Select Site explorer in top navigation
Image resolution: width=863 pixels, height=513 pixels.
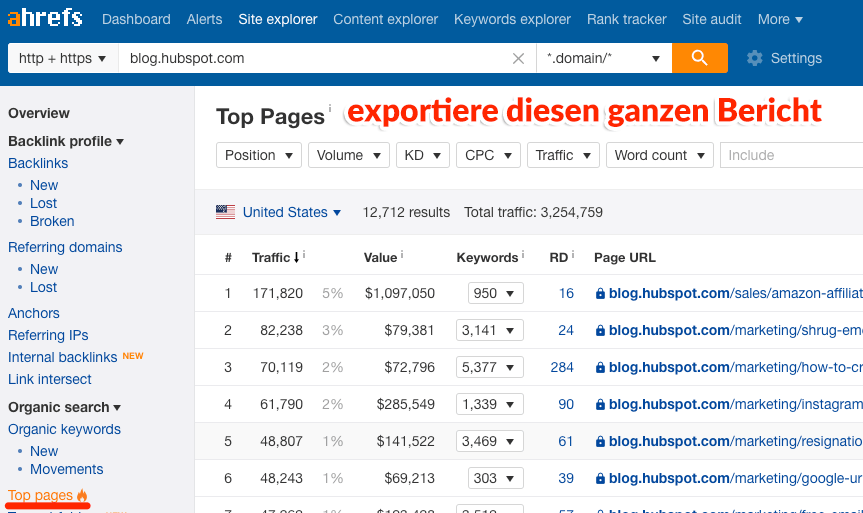point(278,19)
